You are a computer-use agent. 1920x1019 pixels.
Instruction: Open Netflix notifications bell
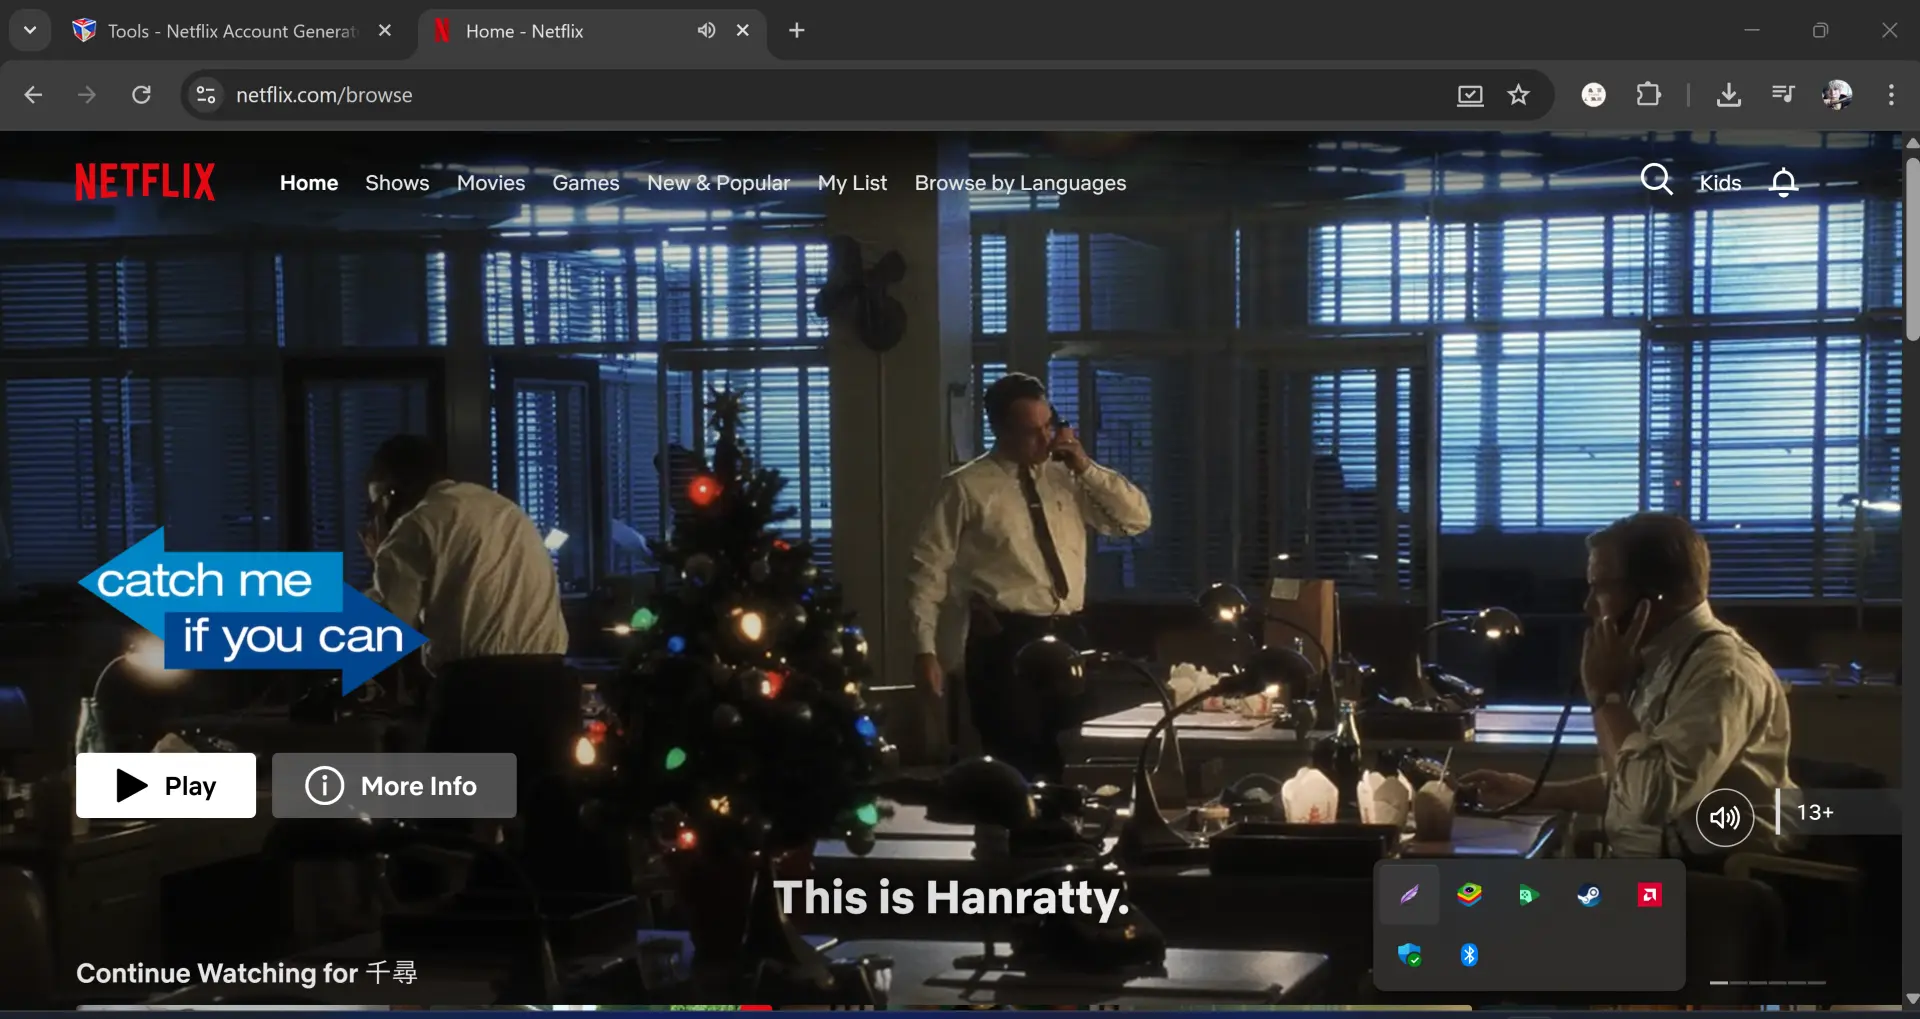[1783, 182]
